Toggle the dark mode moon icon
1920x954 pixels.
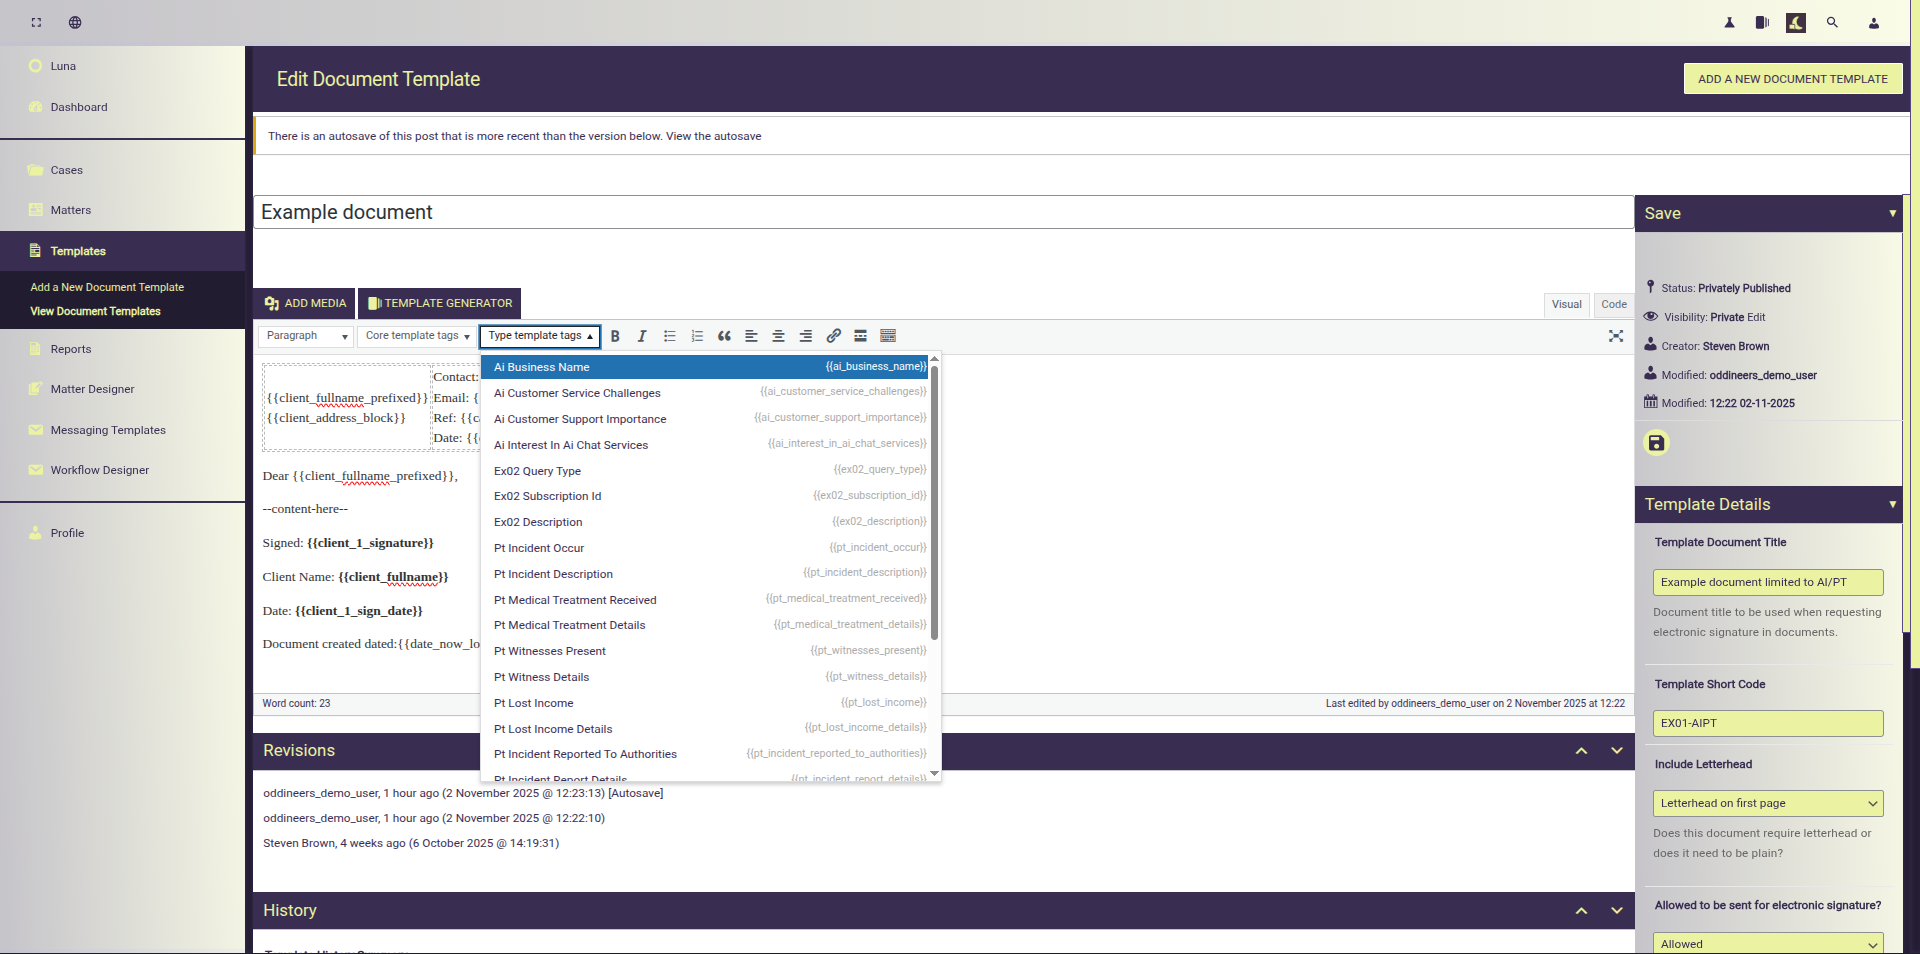(x=1796, y=22)
